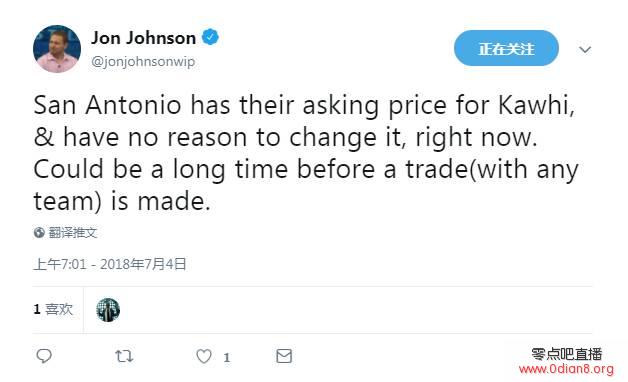
Task: Send tweet via the envelope message icon
Action: point(284,356)
